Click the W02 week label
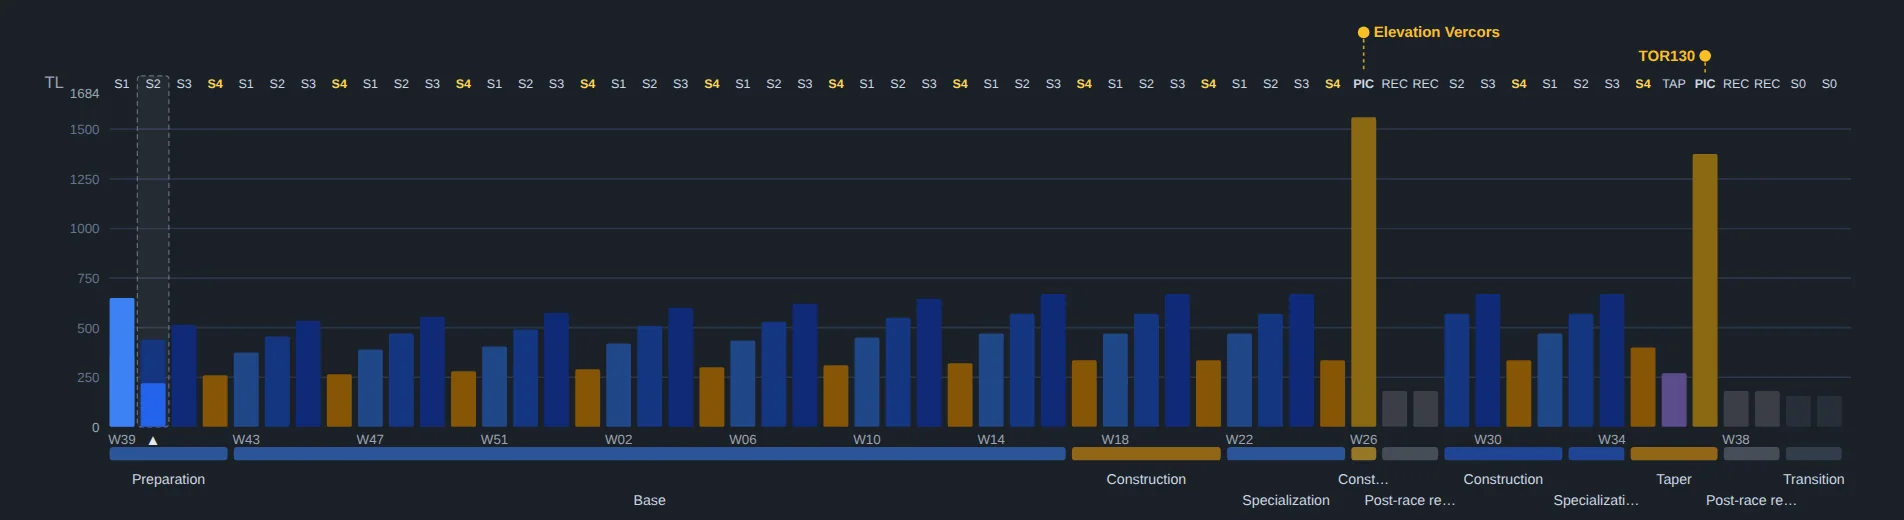The width and height of the screenshot is (1904, 520). point(618,440)
